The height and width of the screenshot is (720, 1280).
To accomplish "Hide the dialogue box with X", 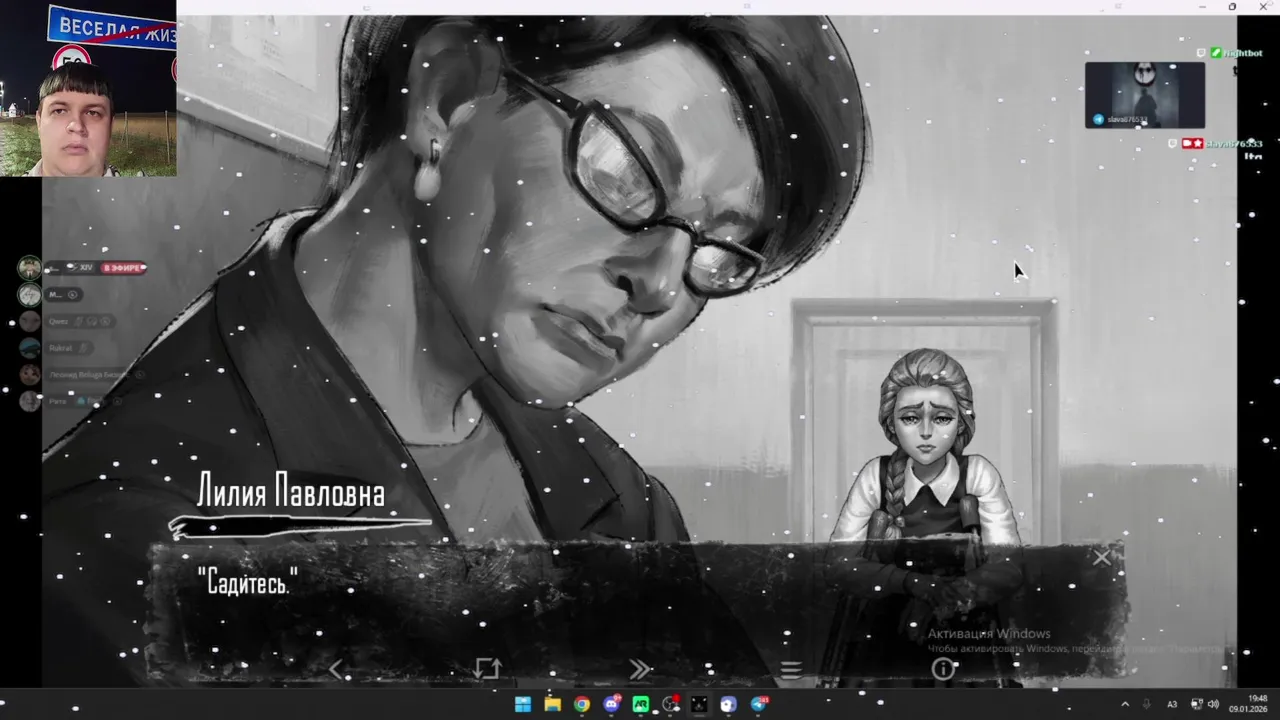I will 1101,558.
